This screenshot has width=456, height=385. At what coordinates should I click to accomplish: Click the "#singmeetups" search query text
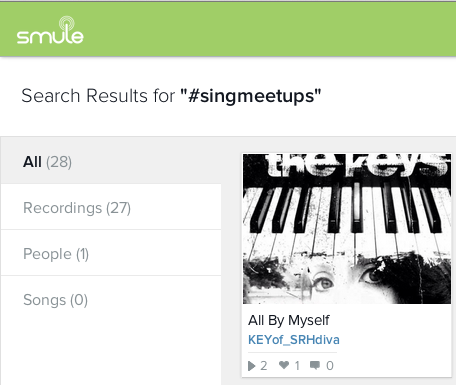coord(251,96)
